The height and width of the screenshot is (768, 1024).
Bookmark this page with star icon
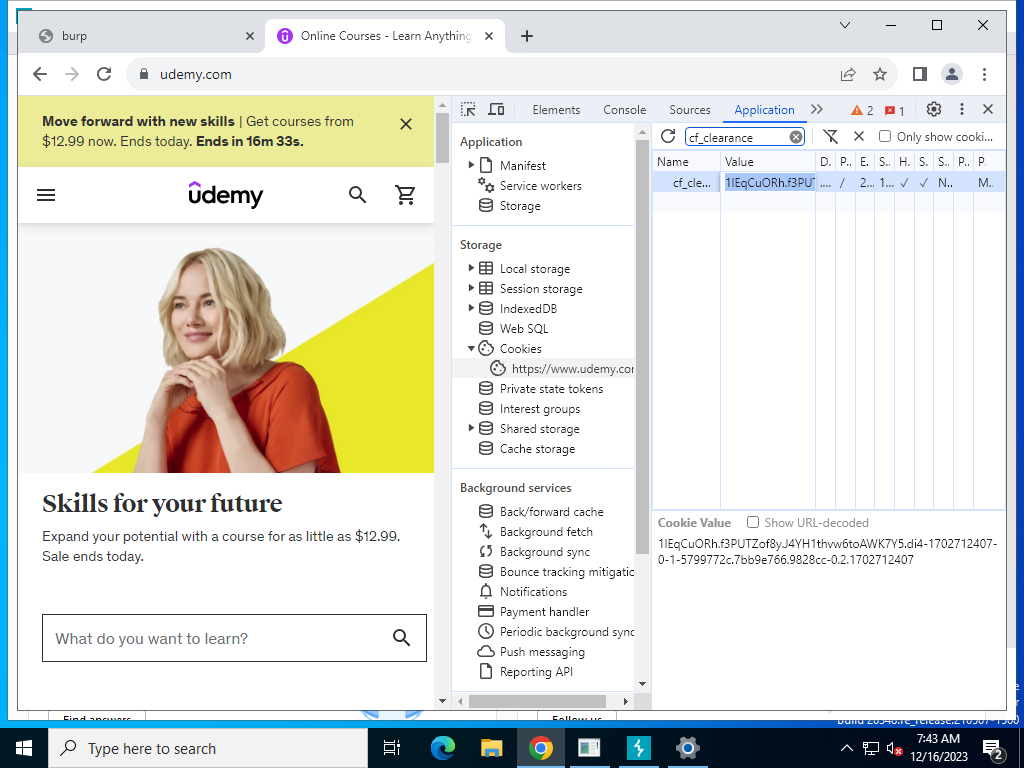880,74
